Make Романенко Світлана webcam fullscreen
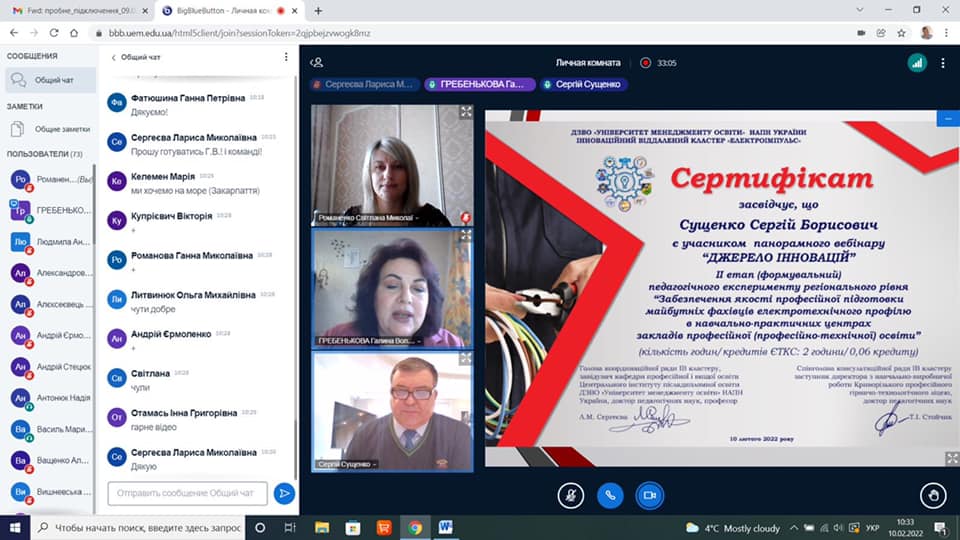The height and width of the screenshot is (540, 960). click(x=466, y=112)
